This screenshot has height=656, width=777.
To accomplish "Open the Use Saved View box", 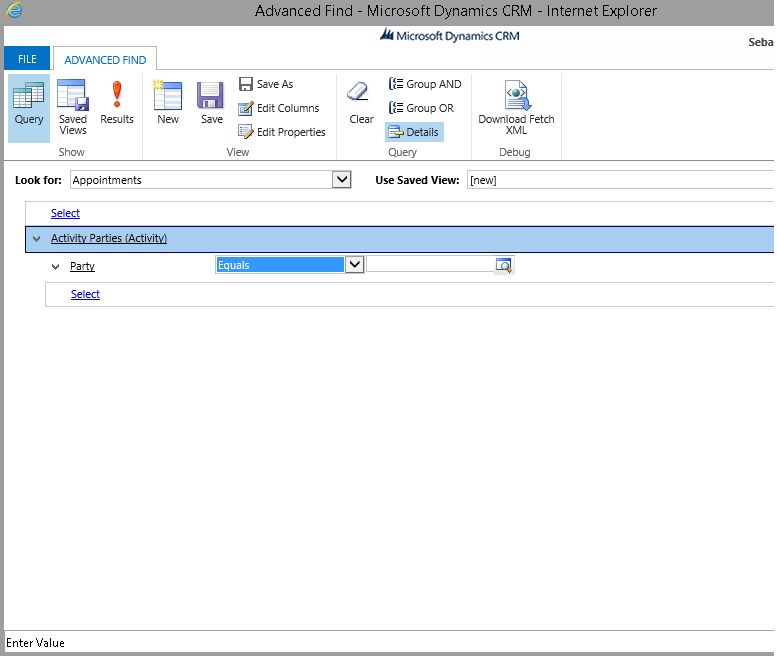I will point(620,180).
